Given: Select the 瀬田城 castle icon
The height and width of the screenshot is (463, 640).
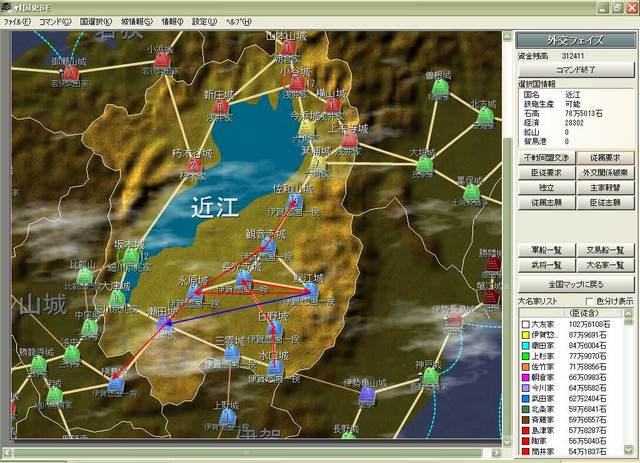Looking at the screenshot, I should 164,325.
